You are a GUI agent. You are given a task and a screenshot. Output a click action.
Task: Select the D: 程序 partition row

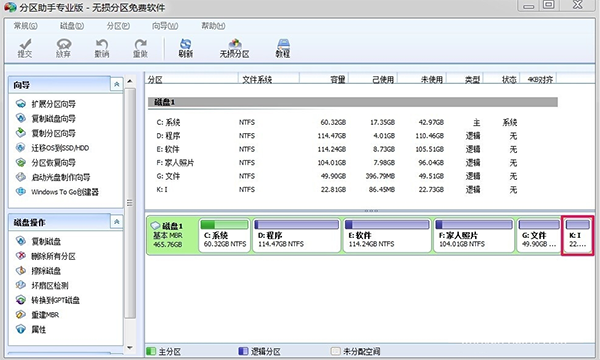pos(352,136)
